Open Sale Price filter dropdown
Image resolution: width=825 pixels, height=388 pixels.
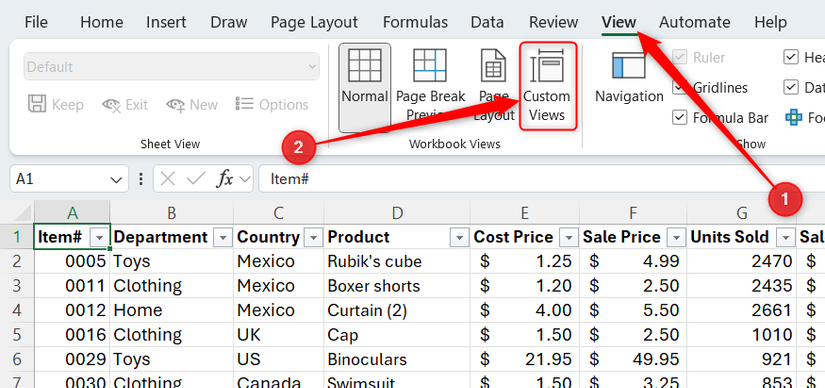[676, 238]
